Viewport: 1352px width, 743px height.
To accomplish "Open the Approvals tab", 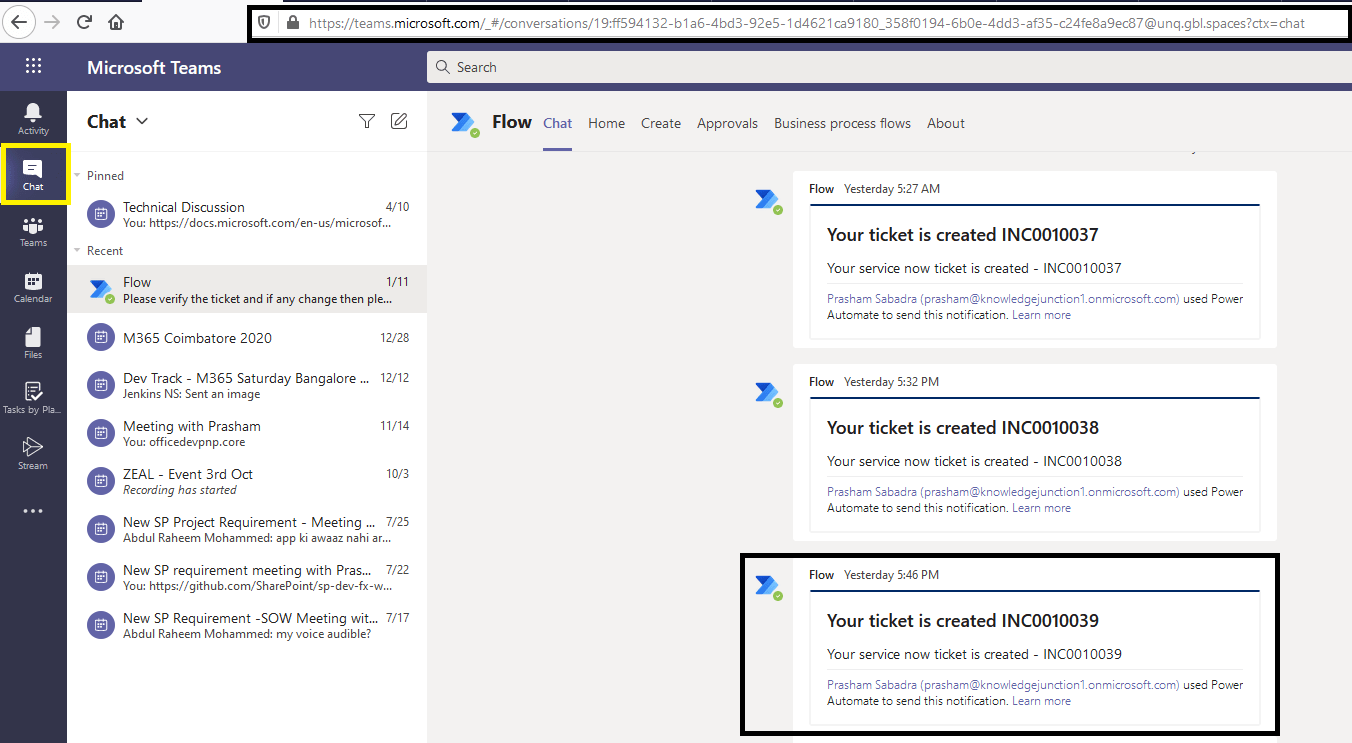I will [x=728, y=123].
